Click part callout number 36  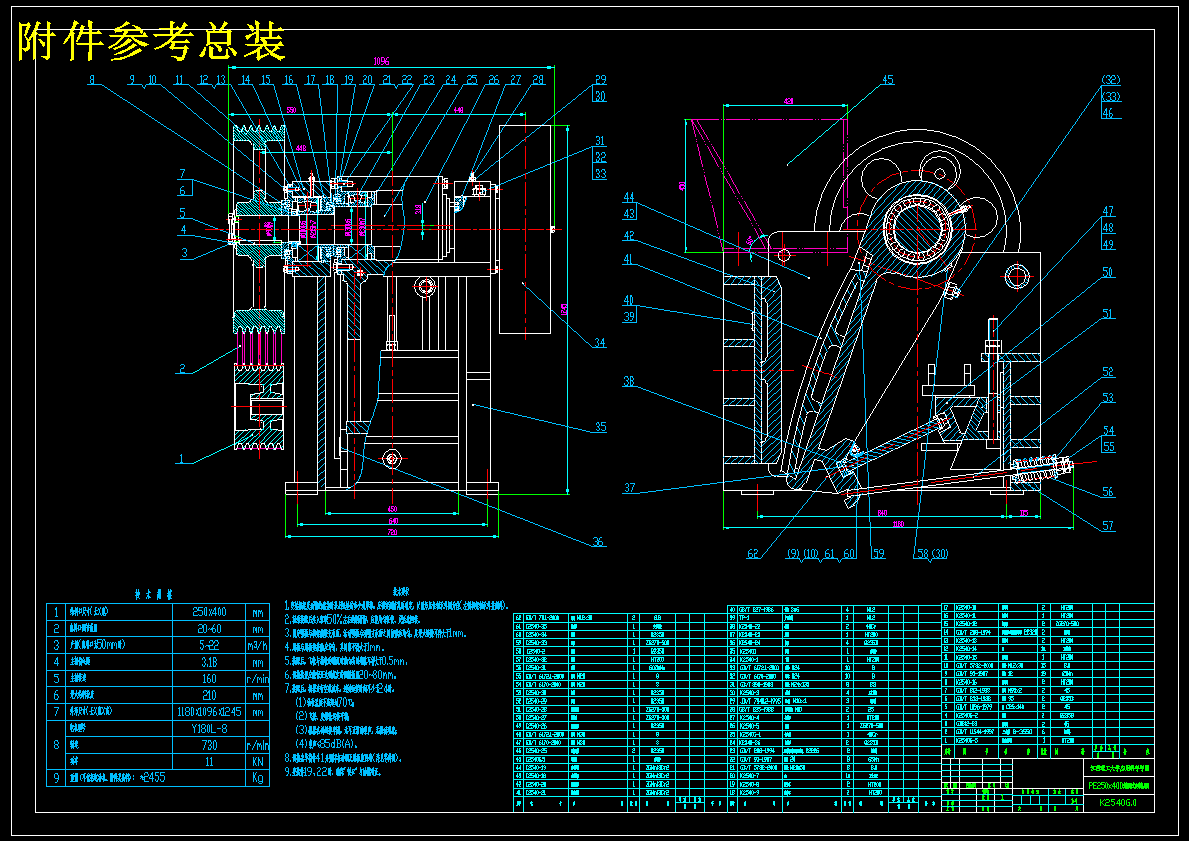(x=599, y=541)
